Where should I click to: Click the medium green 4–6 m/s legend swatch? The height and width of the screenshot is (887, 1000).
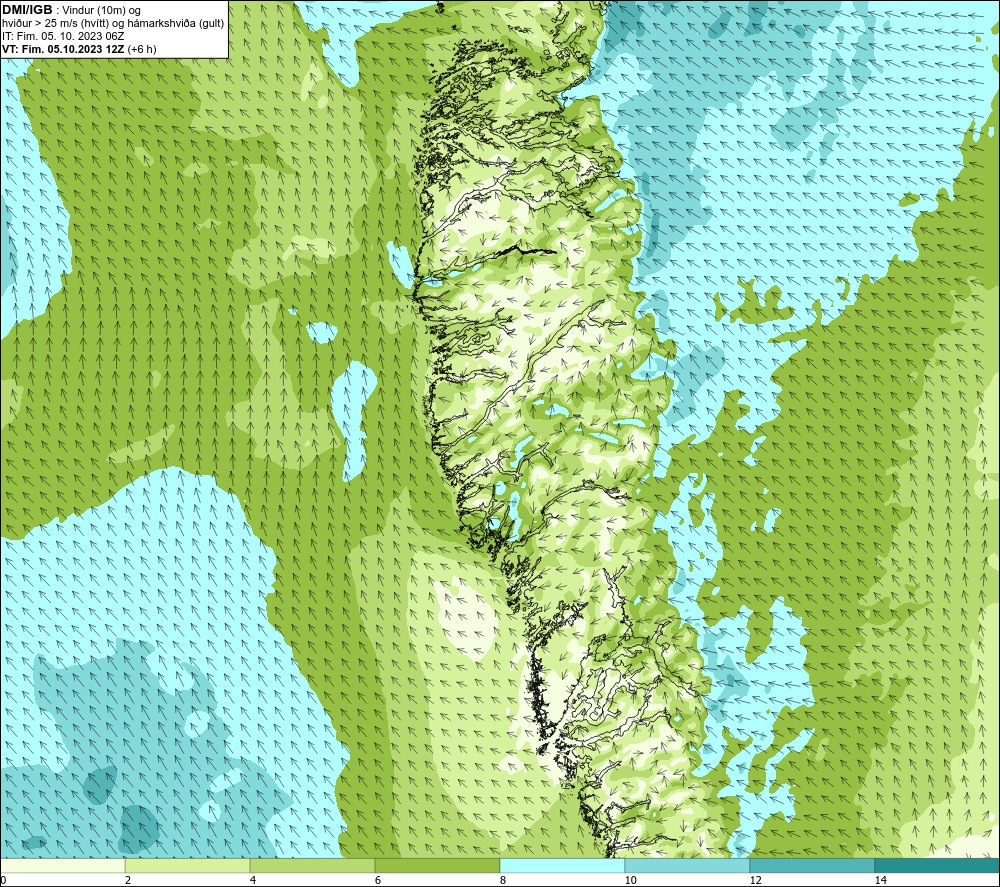tap(312, 865)
